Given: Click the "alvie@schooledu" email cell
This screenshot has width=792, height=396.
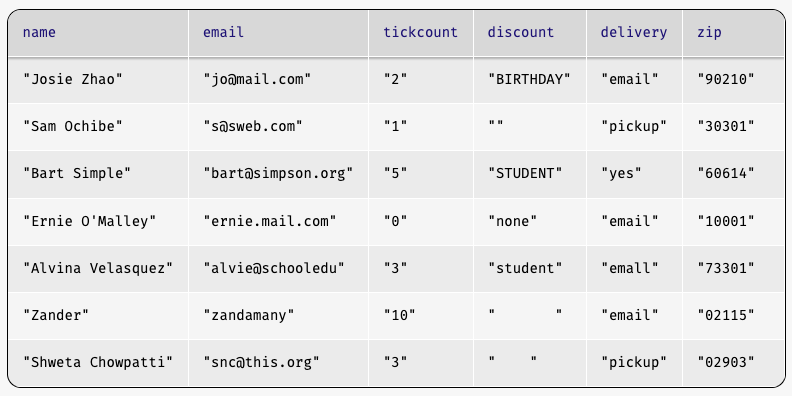Looking at the screenshot, I should click(x=278, y=269).
